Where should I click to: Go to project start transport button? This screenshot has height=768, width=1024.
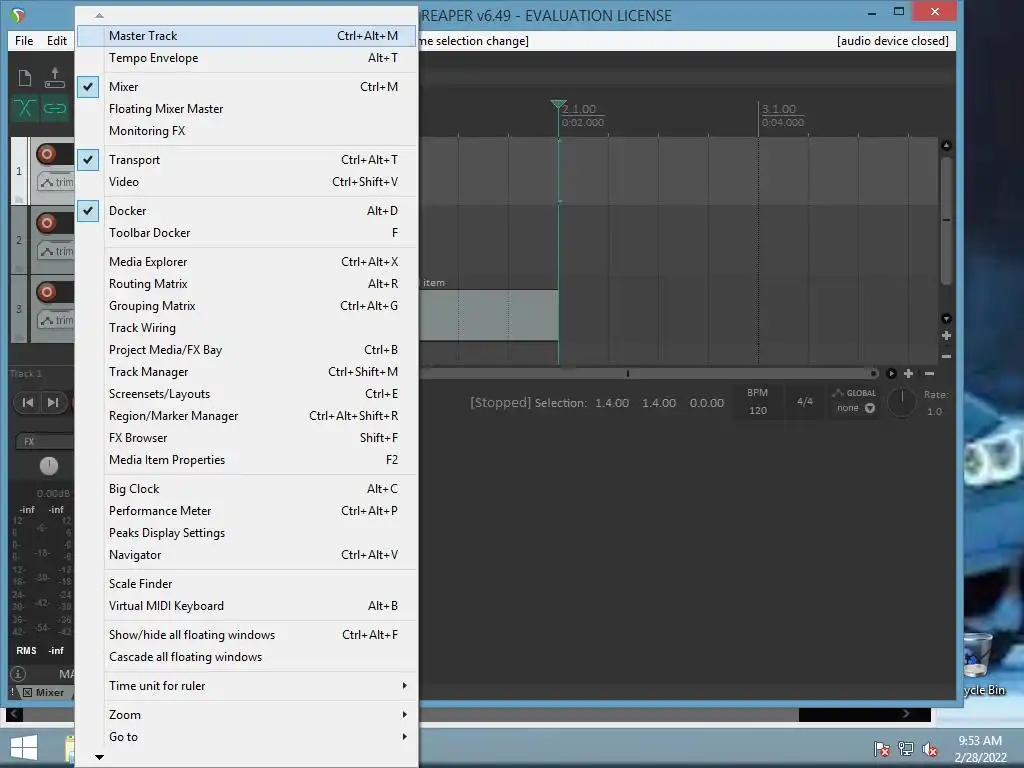(28, 402)
